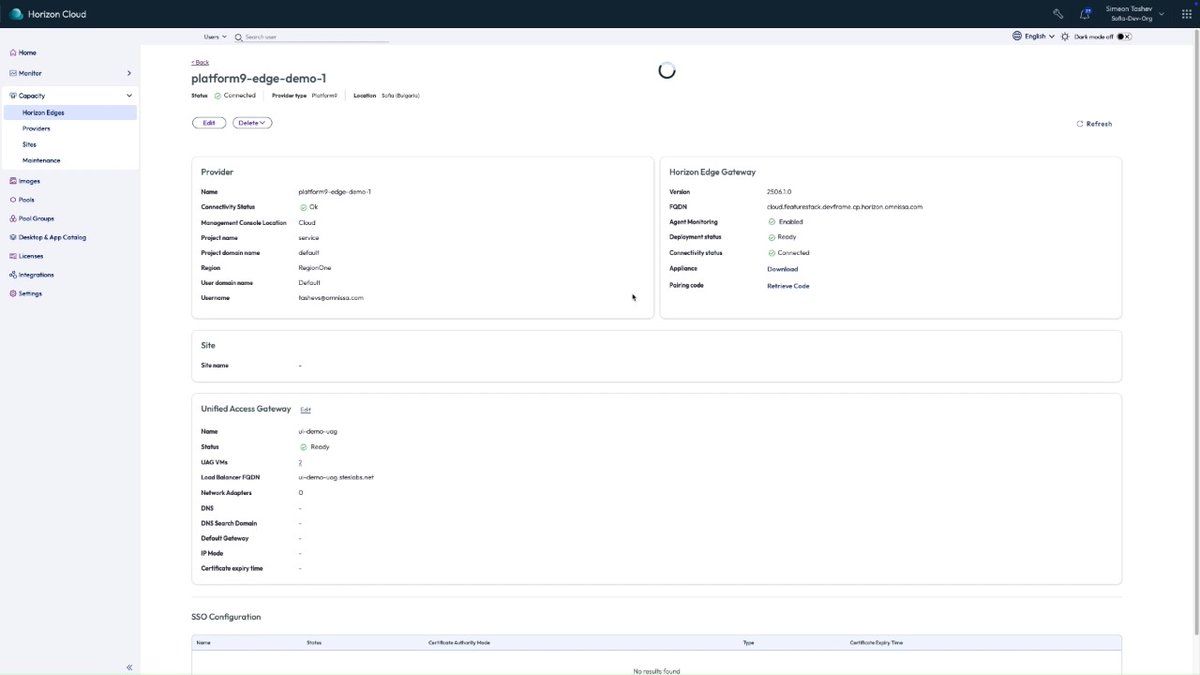Click the Name column header in SSO table
The width and height of the screenshot is (1200, 675).
[x=203, y=643]
